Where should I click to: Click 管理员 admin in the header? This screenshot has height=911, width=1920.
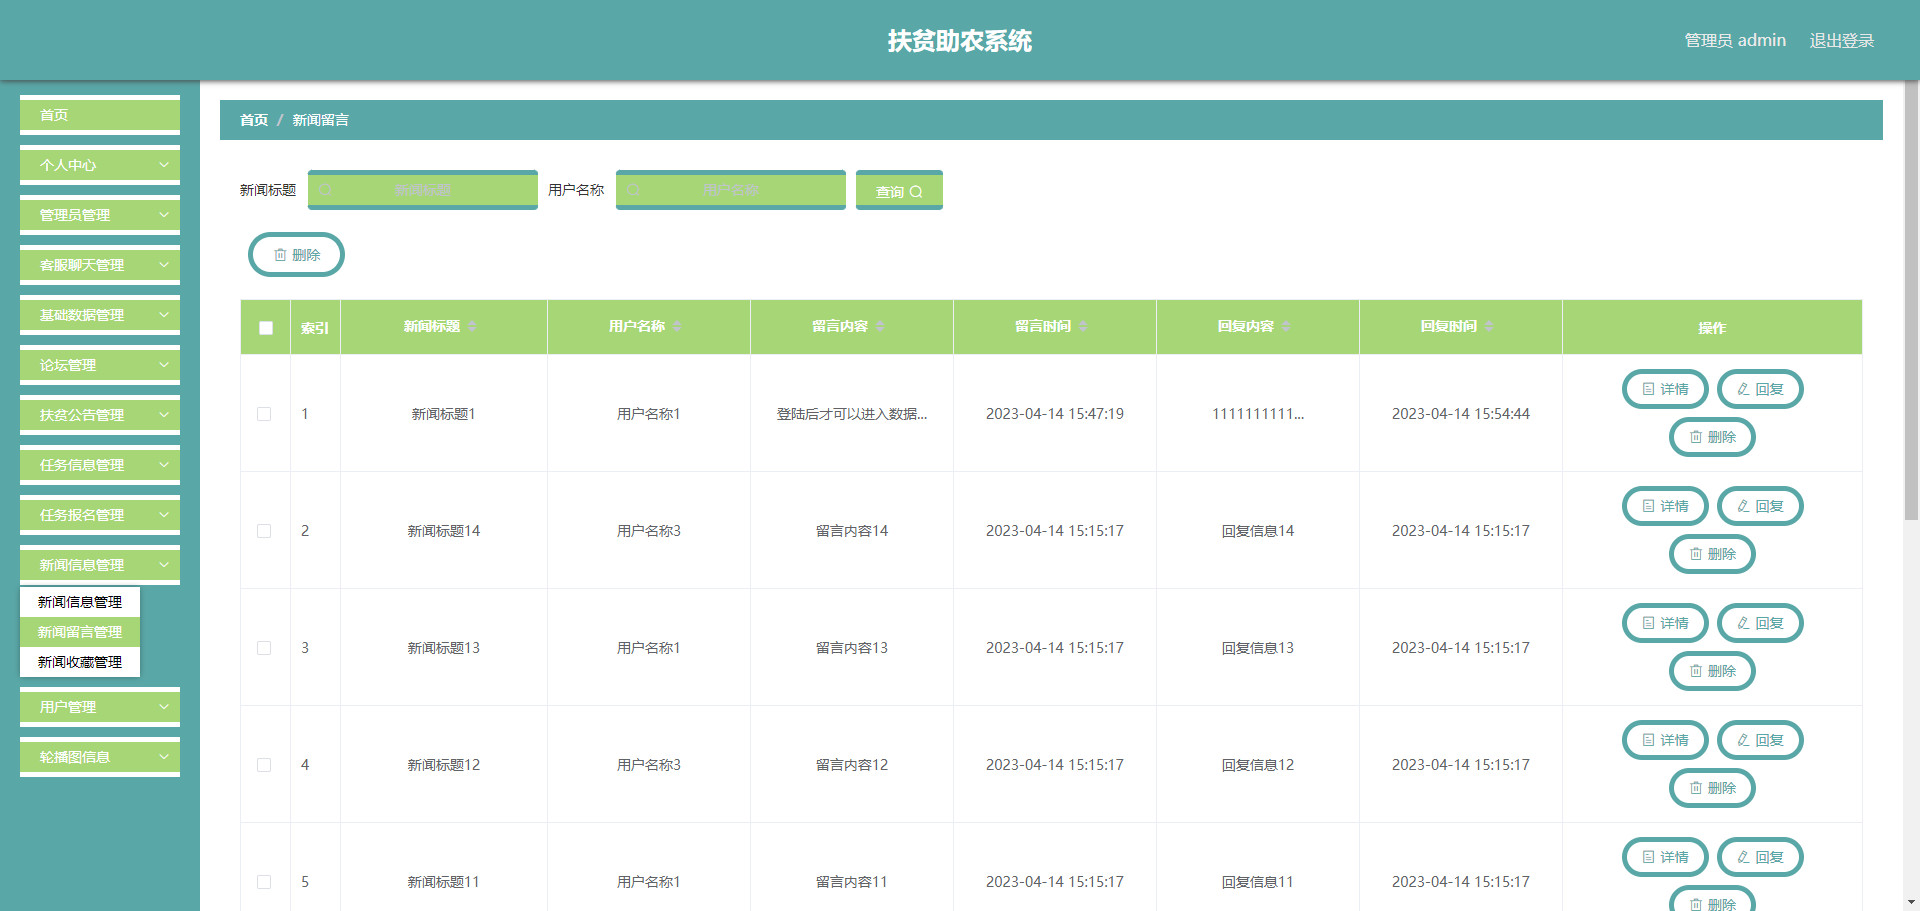click(1735, 41)
